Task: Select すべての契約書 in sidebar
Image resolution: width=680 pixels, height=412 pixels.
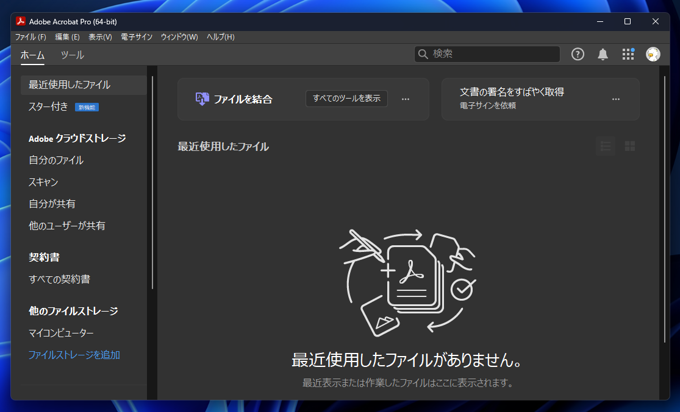Action: 59,279
